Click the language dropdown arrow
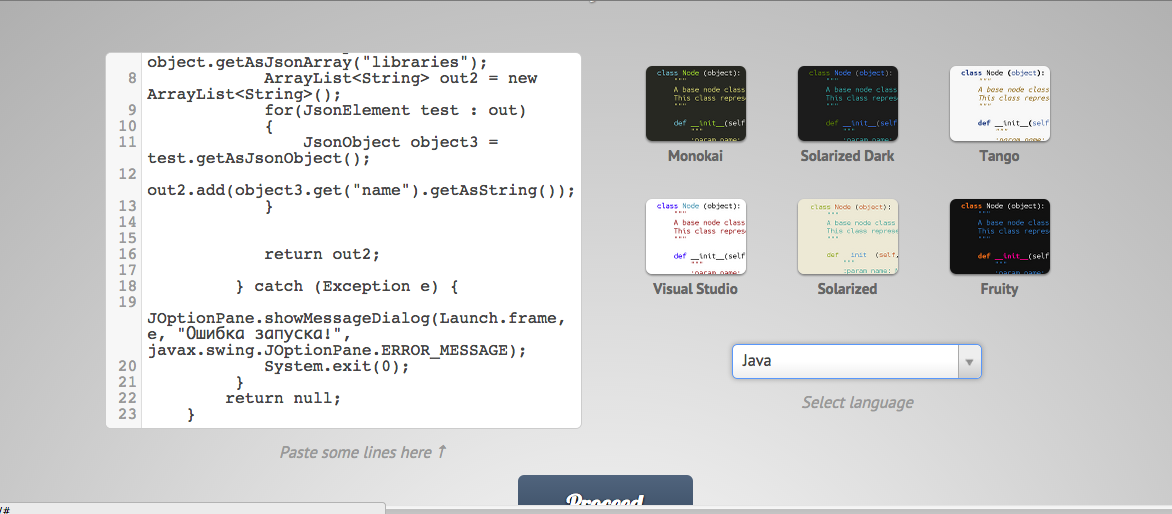This screenshot has height=514, width=1172. coord(969,362)
